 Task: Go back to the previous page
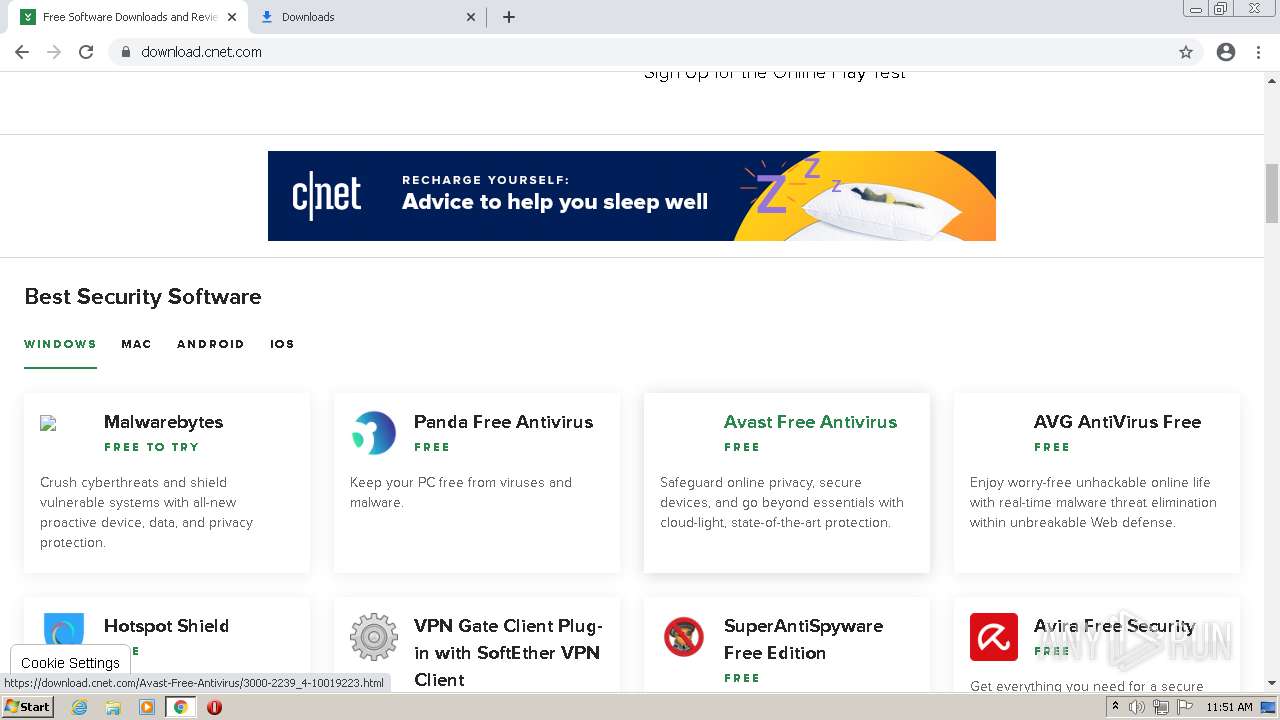pos(22,52)
